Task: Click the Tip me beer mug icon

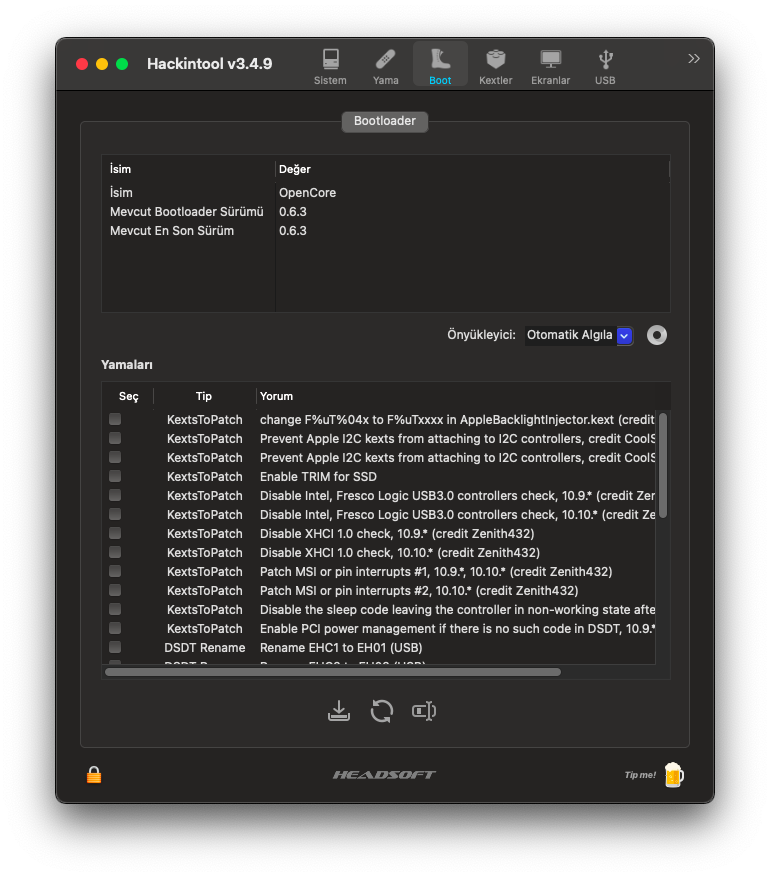Action: tap(674, 775)
